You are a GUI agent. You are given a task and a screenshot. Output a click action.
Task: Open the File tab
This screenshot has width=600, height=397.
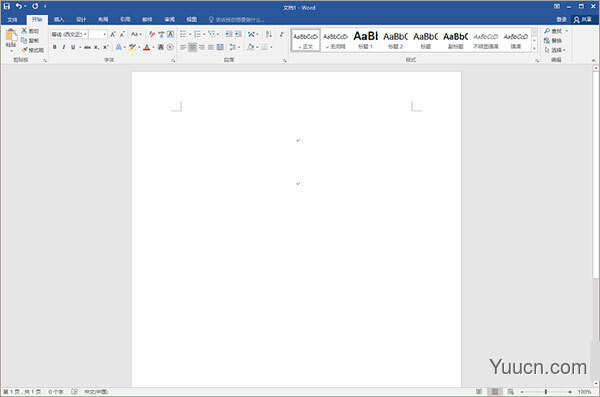click(12, 20)
